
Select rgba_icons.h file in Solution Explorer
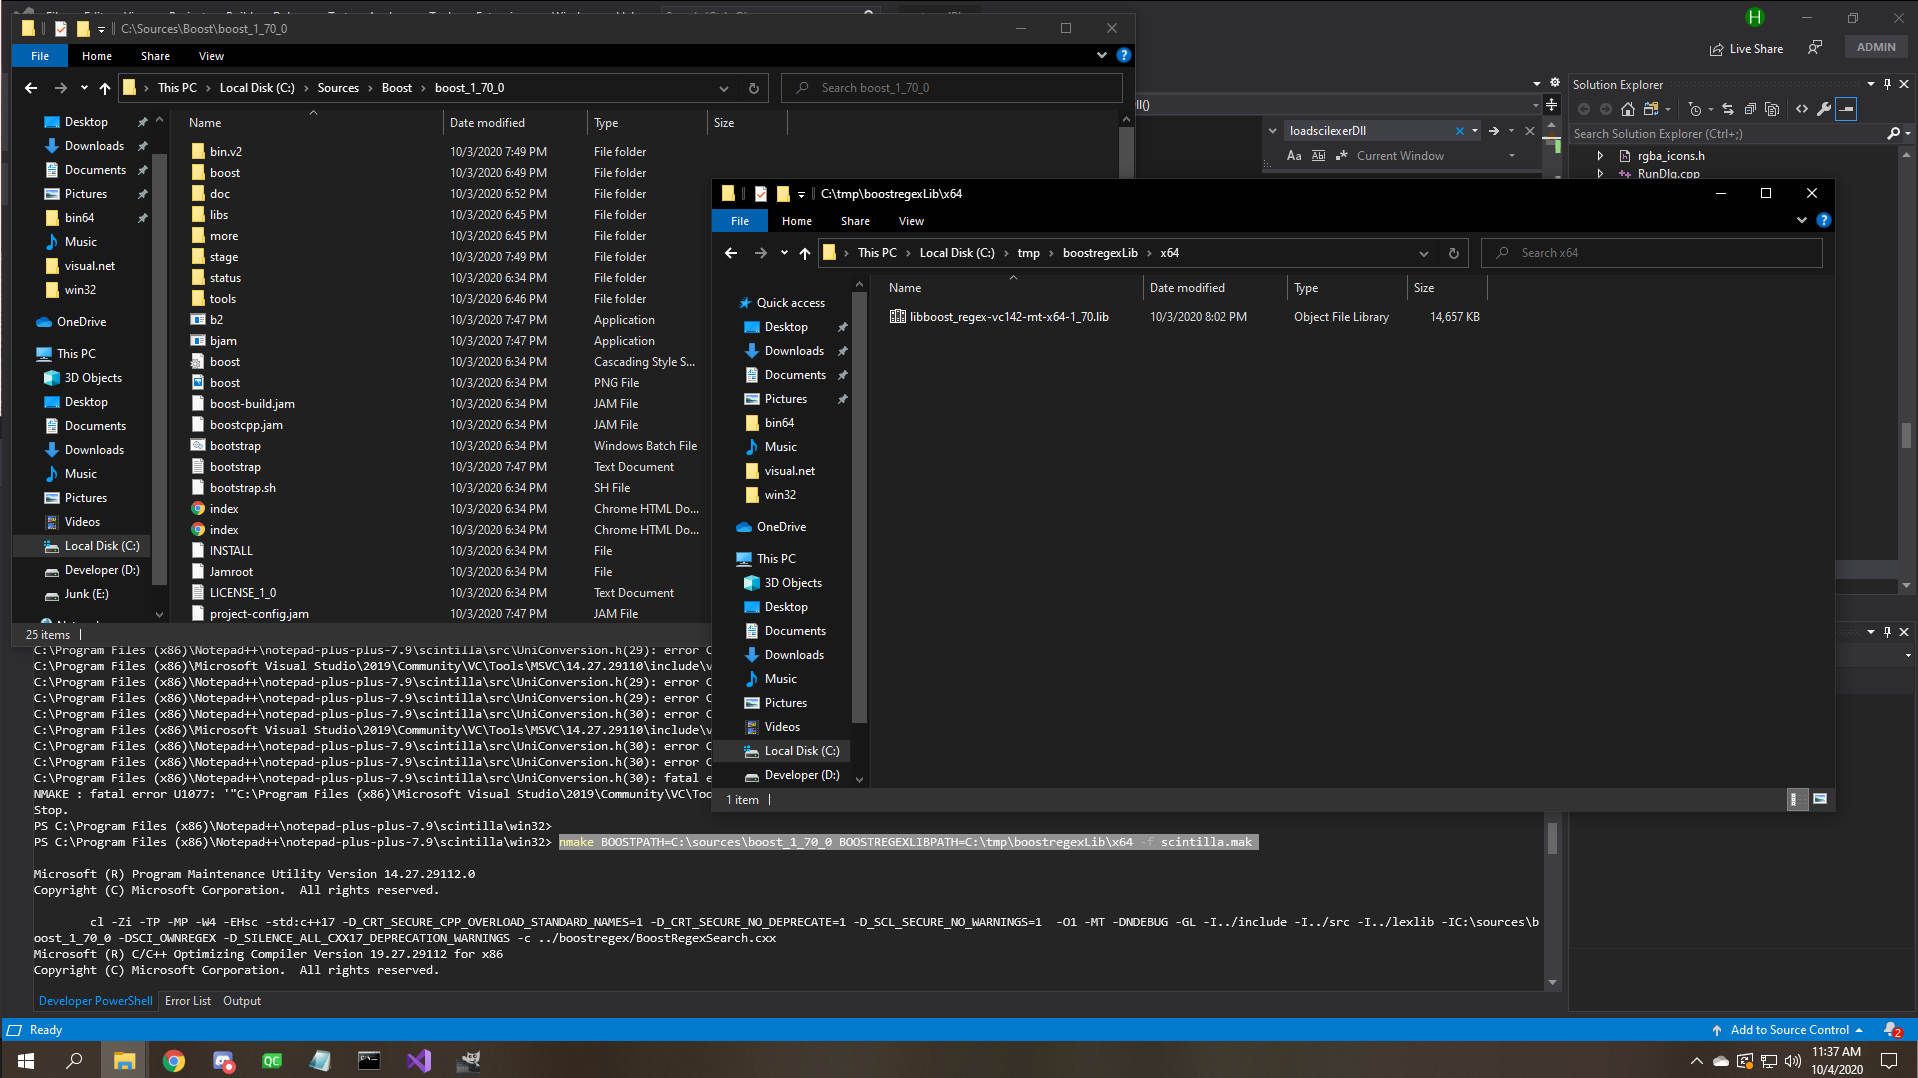1670,156
